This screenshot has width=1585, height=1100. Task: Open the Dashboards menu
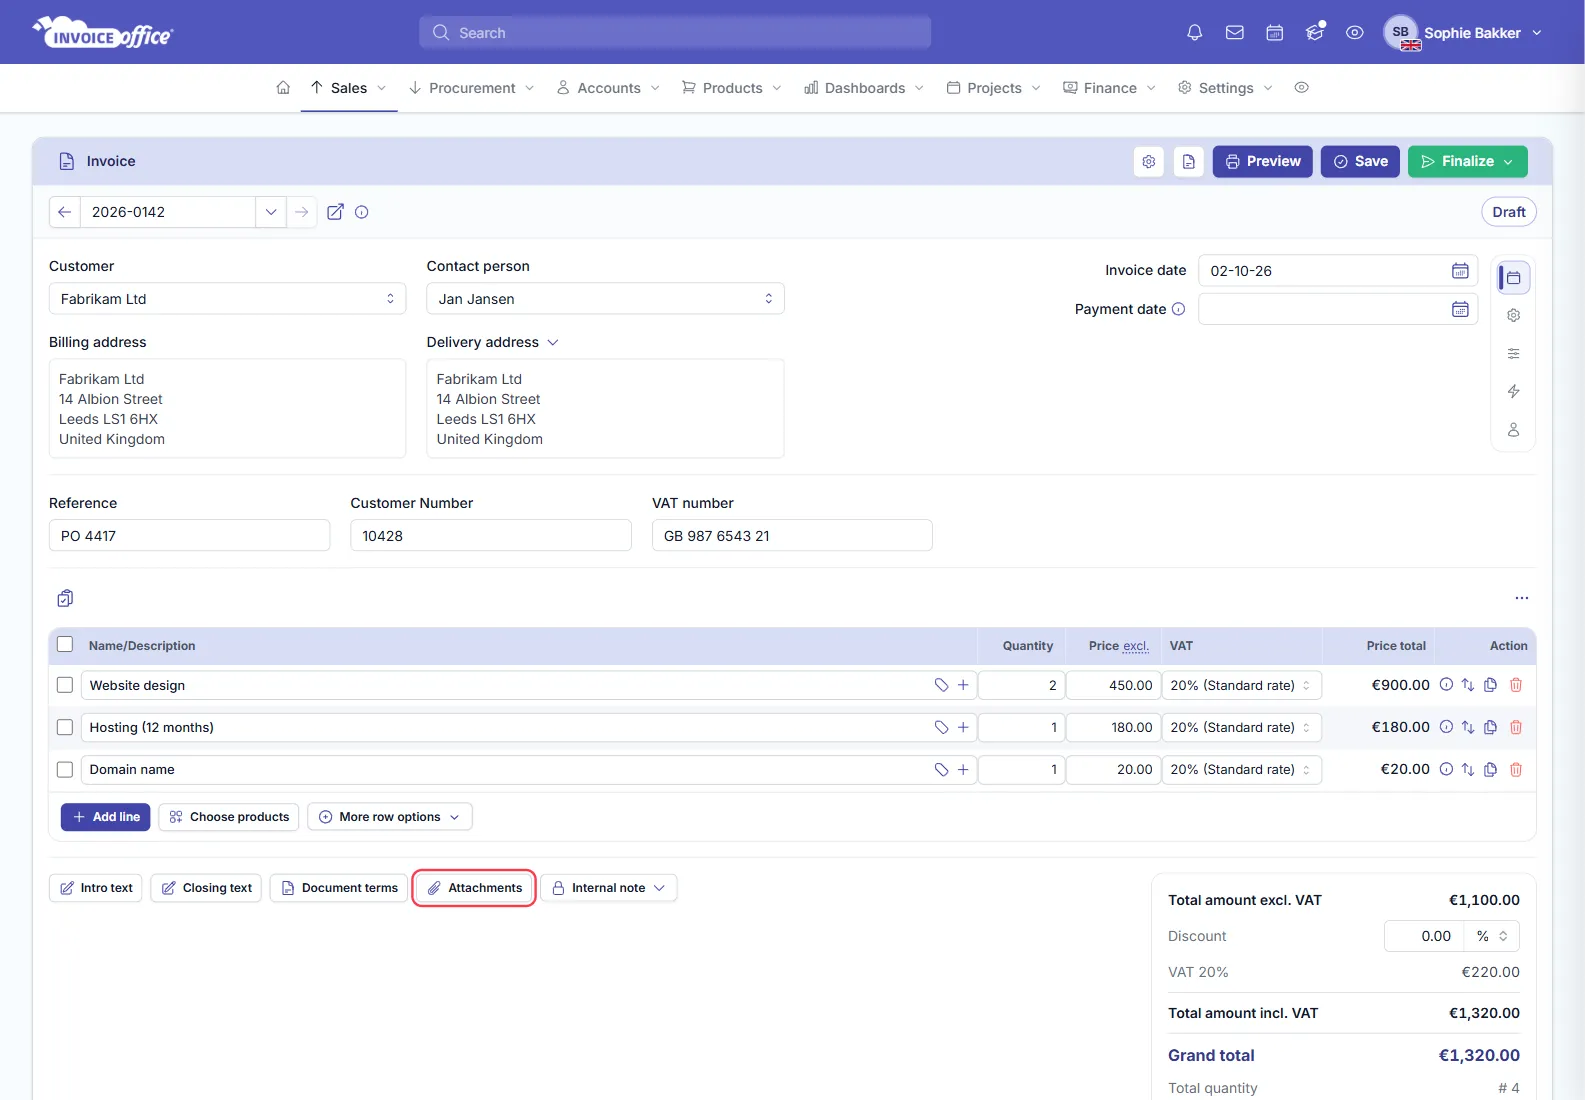pyautogui.click(x=865, y=88)
